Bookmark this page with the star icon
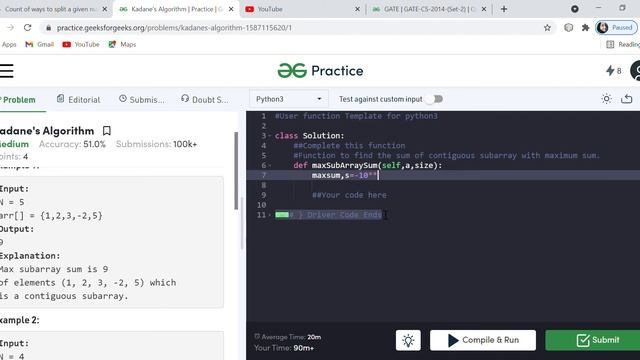Screen dimensions: 640x360 tap(547, 28)
